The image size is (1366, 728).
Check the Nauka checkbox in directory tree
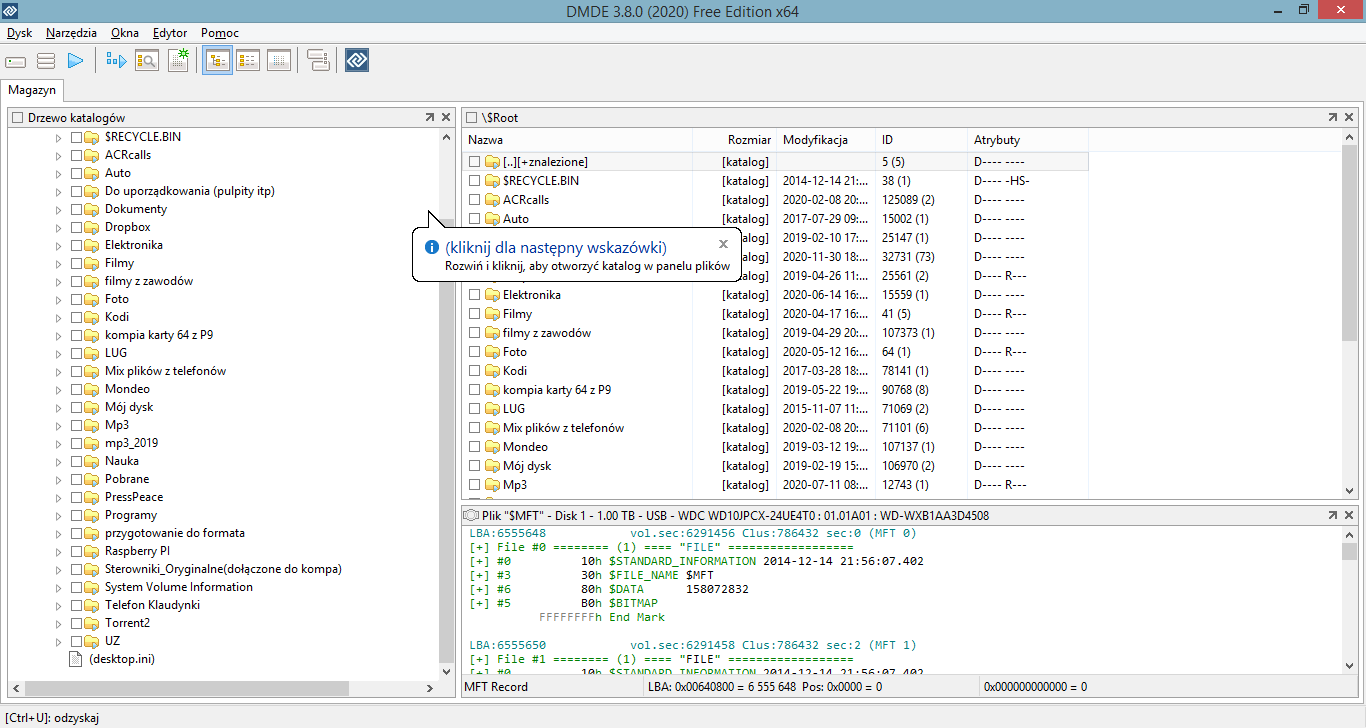[76, 461]
